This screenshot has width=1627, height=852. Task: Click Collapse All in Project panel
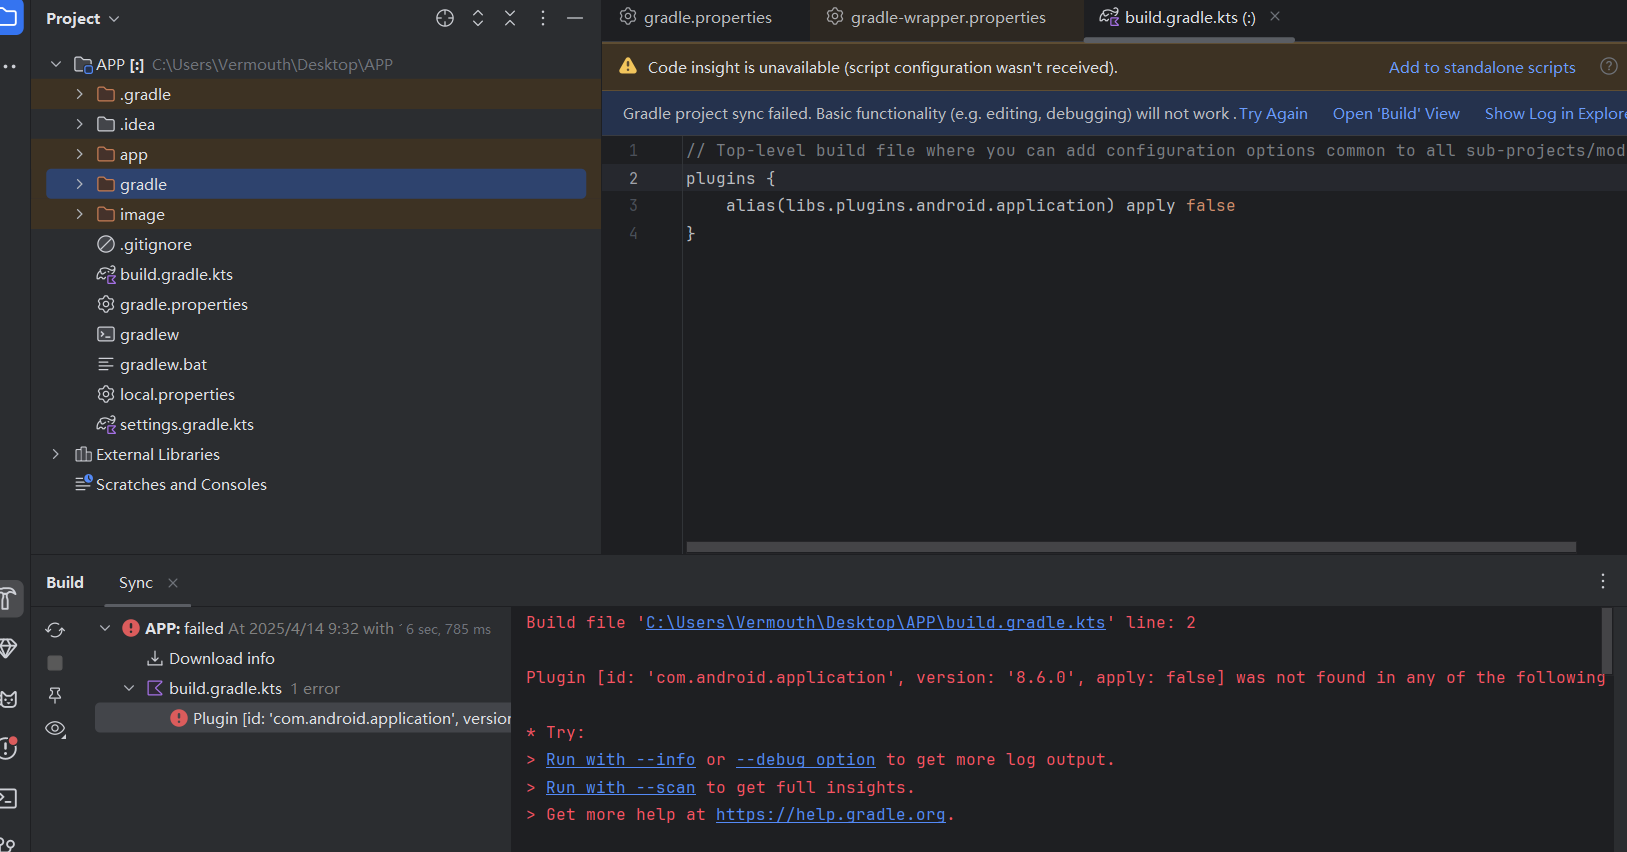click(x=510, y=18)
